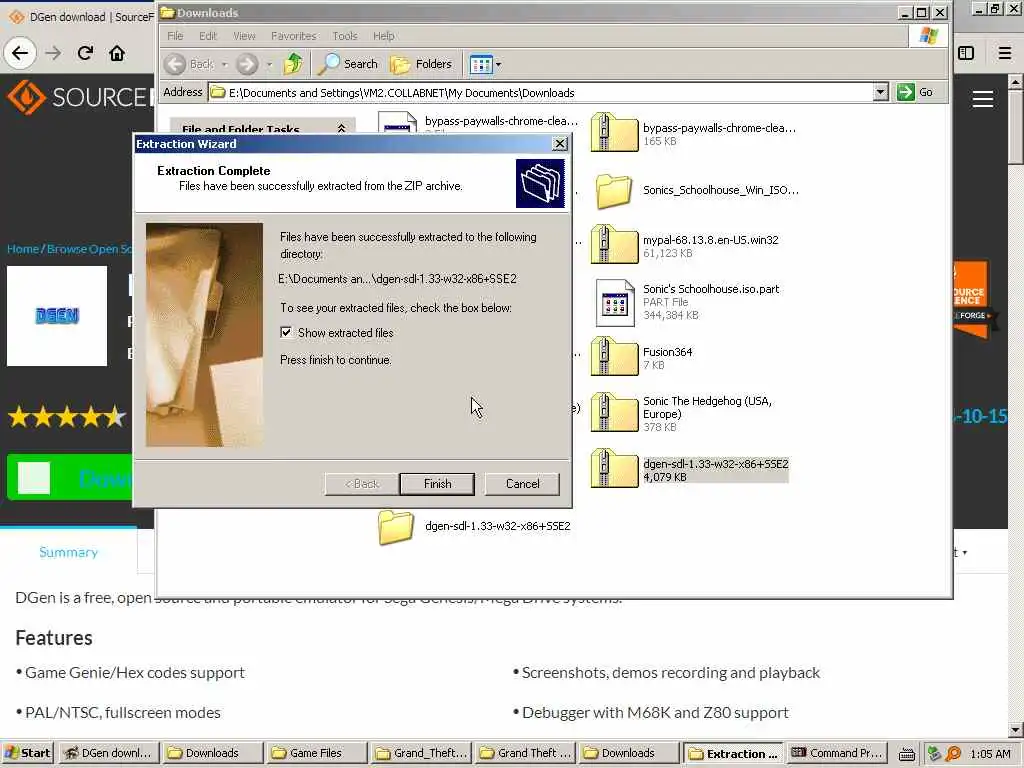Switch to DGen download browser taskbar button
Viewport: 1024px width, 768px height.
108,753
